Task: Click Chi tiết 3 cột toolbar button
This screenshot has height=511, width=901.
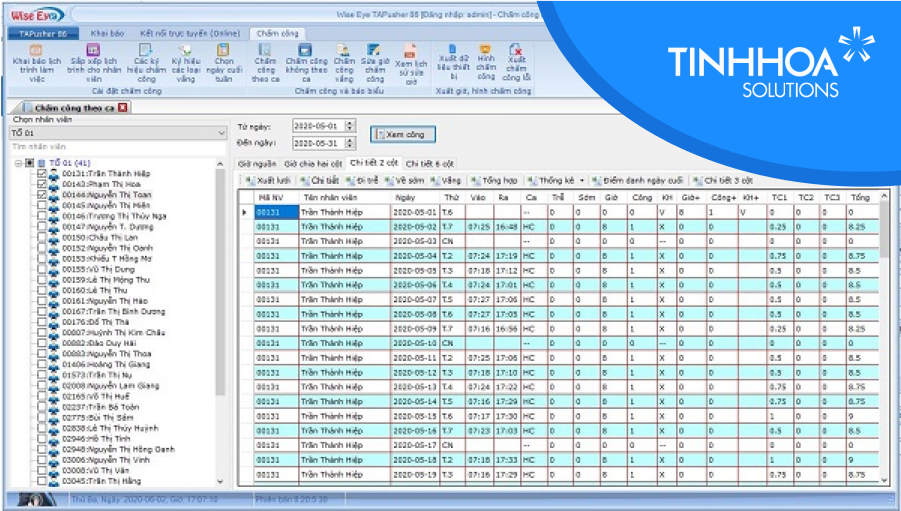Action: [x=723, y=180]
